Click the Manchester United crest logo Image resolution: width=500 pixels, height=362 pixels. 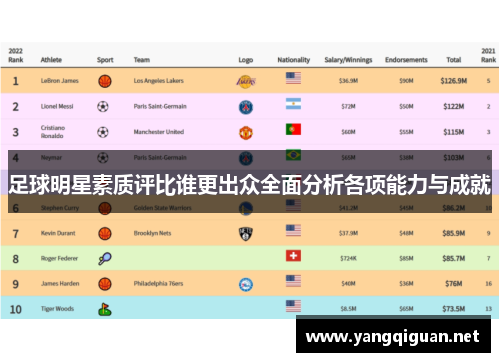pyautogui.click(x=246, y=133)
